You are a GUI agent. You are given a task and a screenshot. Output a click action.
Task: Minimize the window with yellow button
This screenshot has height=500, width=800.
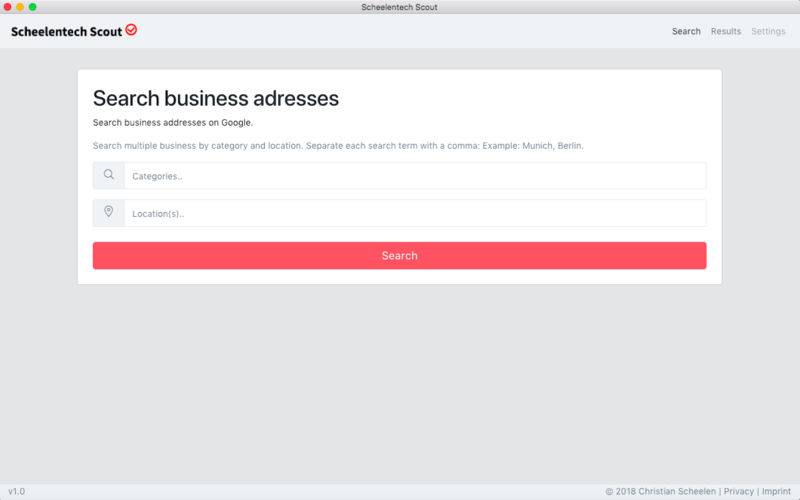point(20,7)
